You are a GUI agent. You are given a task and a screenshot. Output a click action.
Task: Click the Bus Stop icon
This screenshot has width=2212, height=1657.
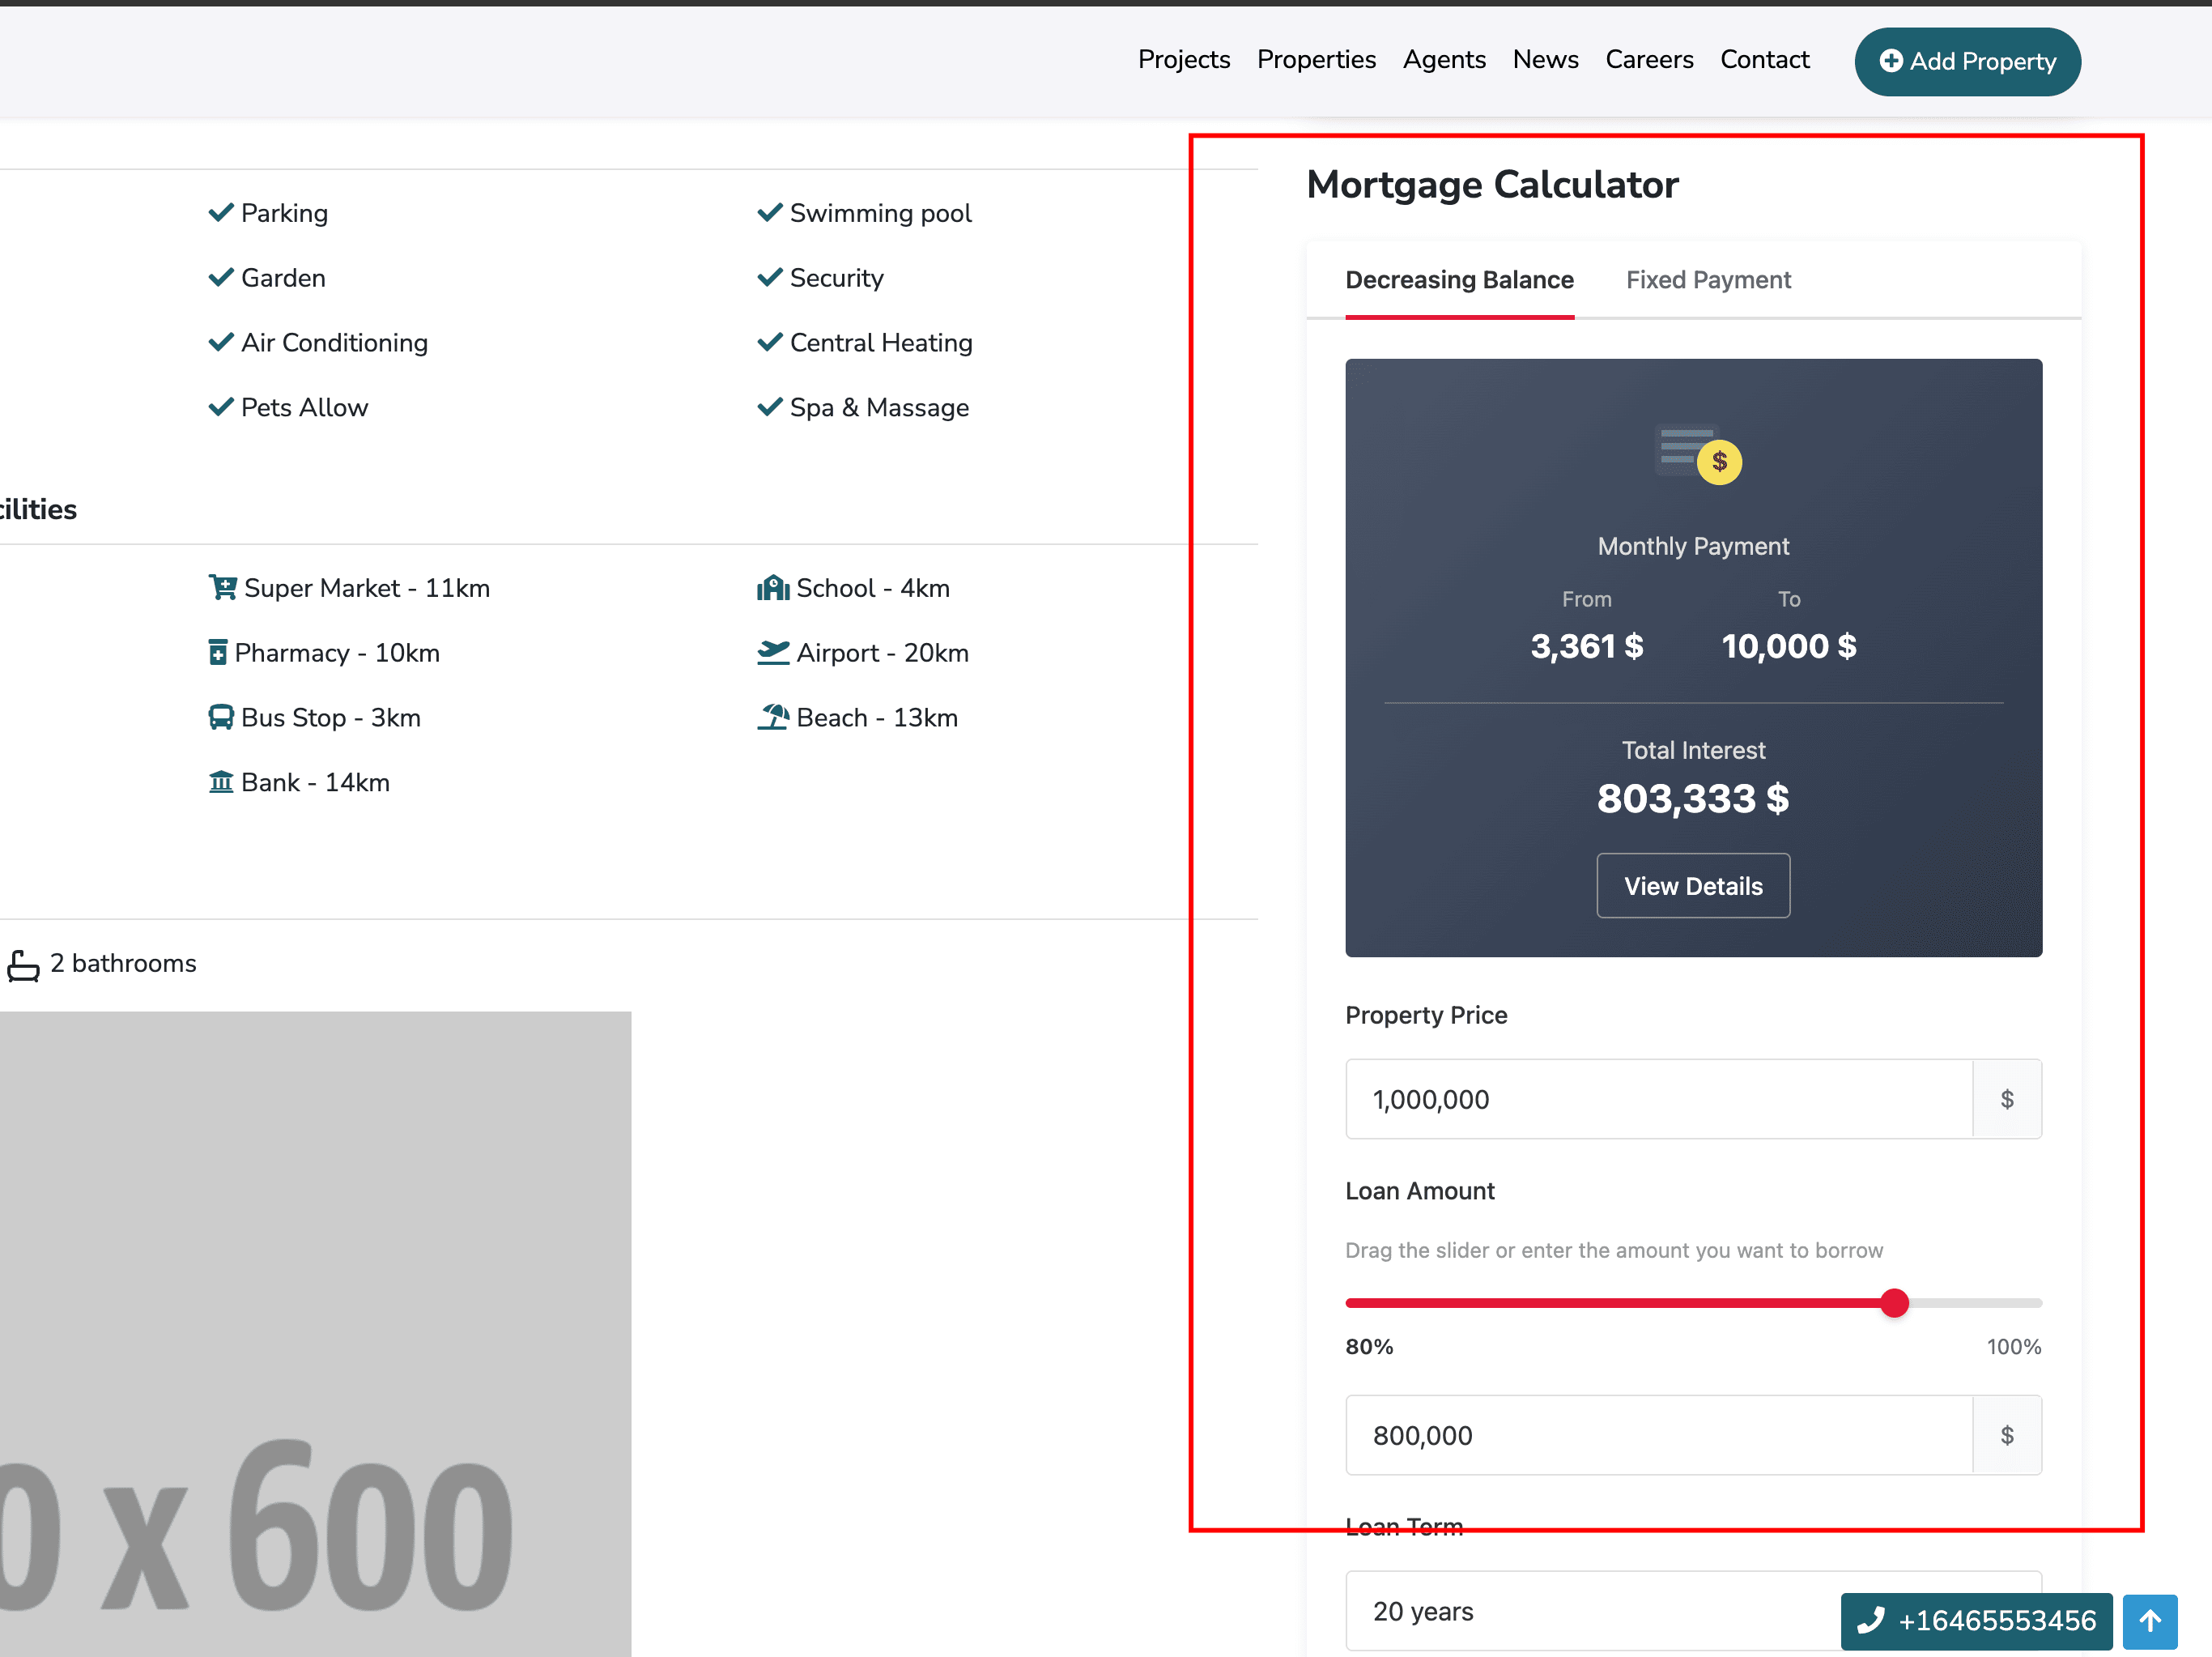click(x=221, y=717)
